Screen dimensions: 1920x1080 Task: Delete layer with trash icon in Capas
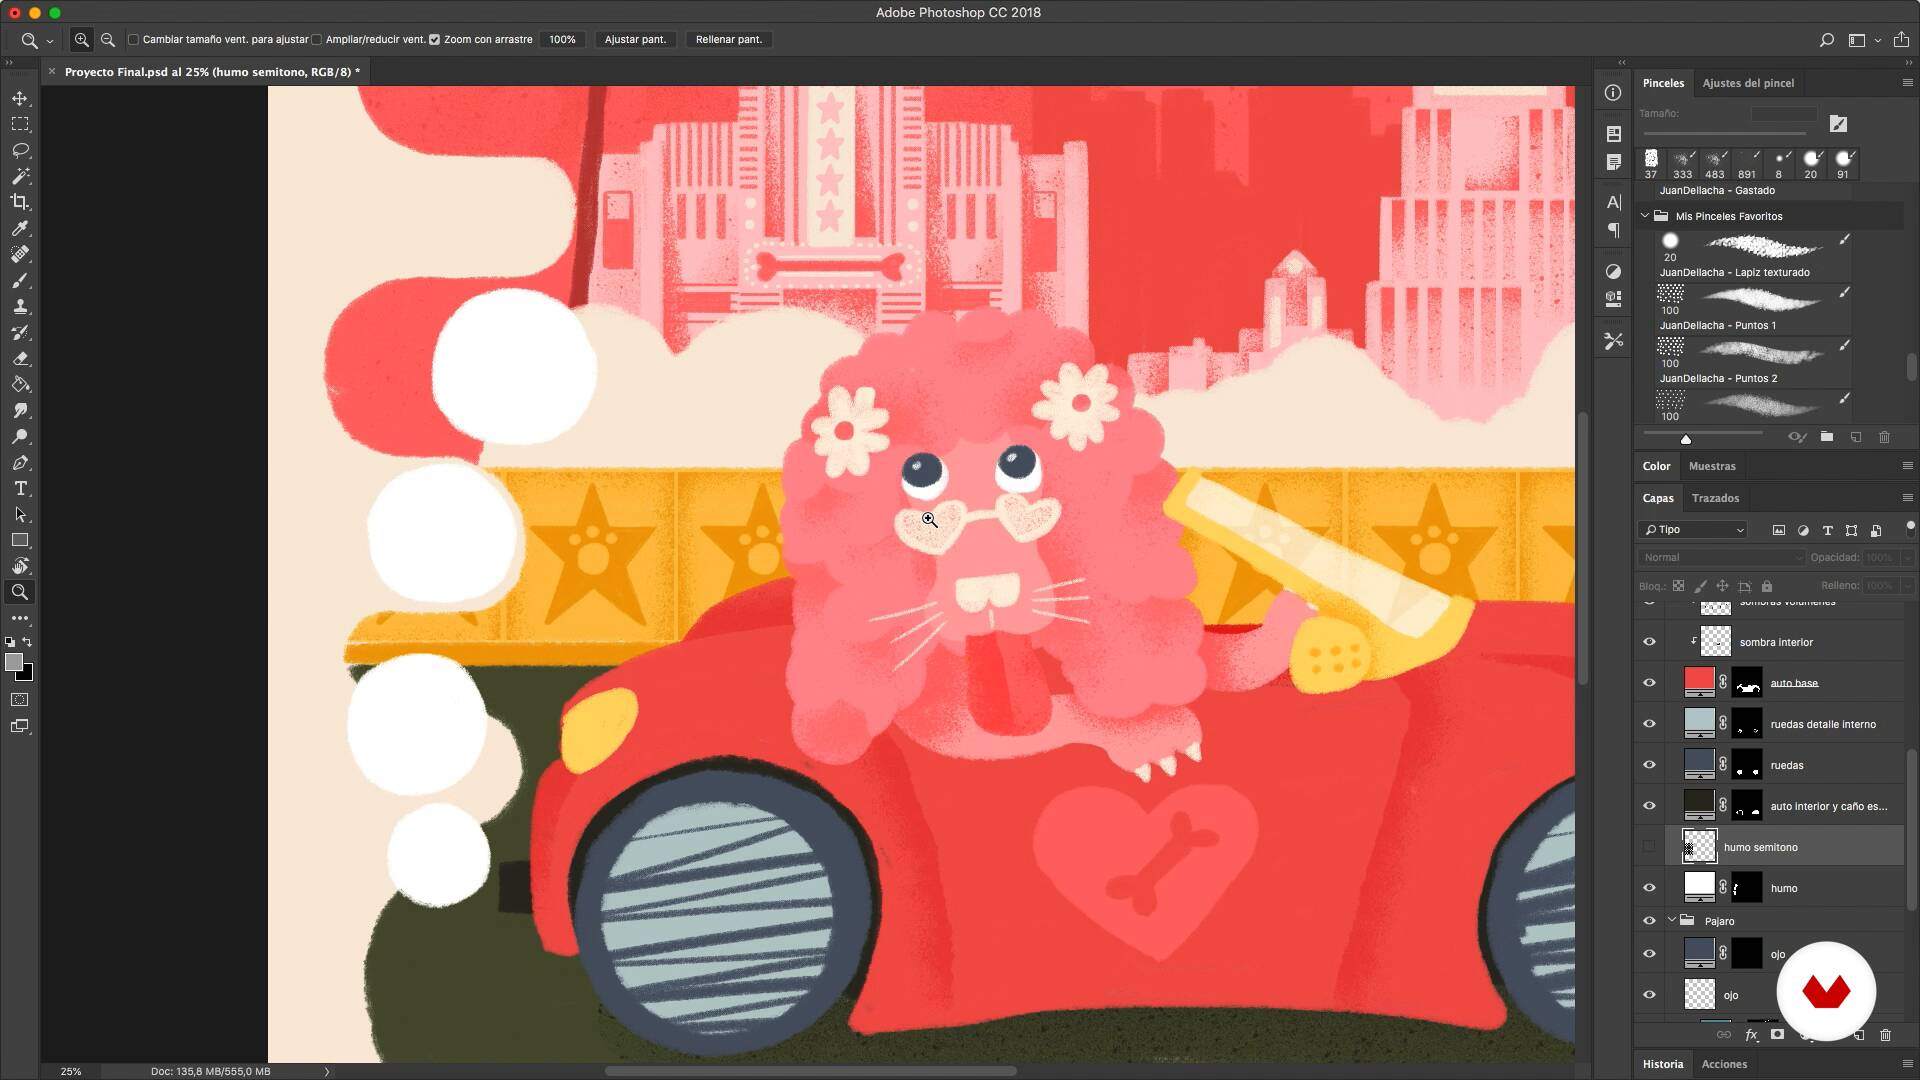(1885, 1035)
